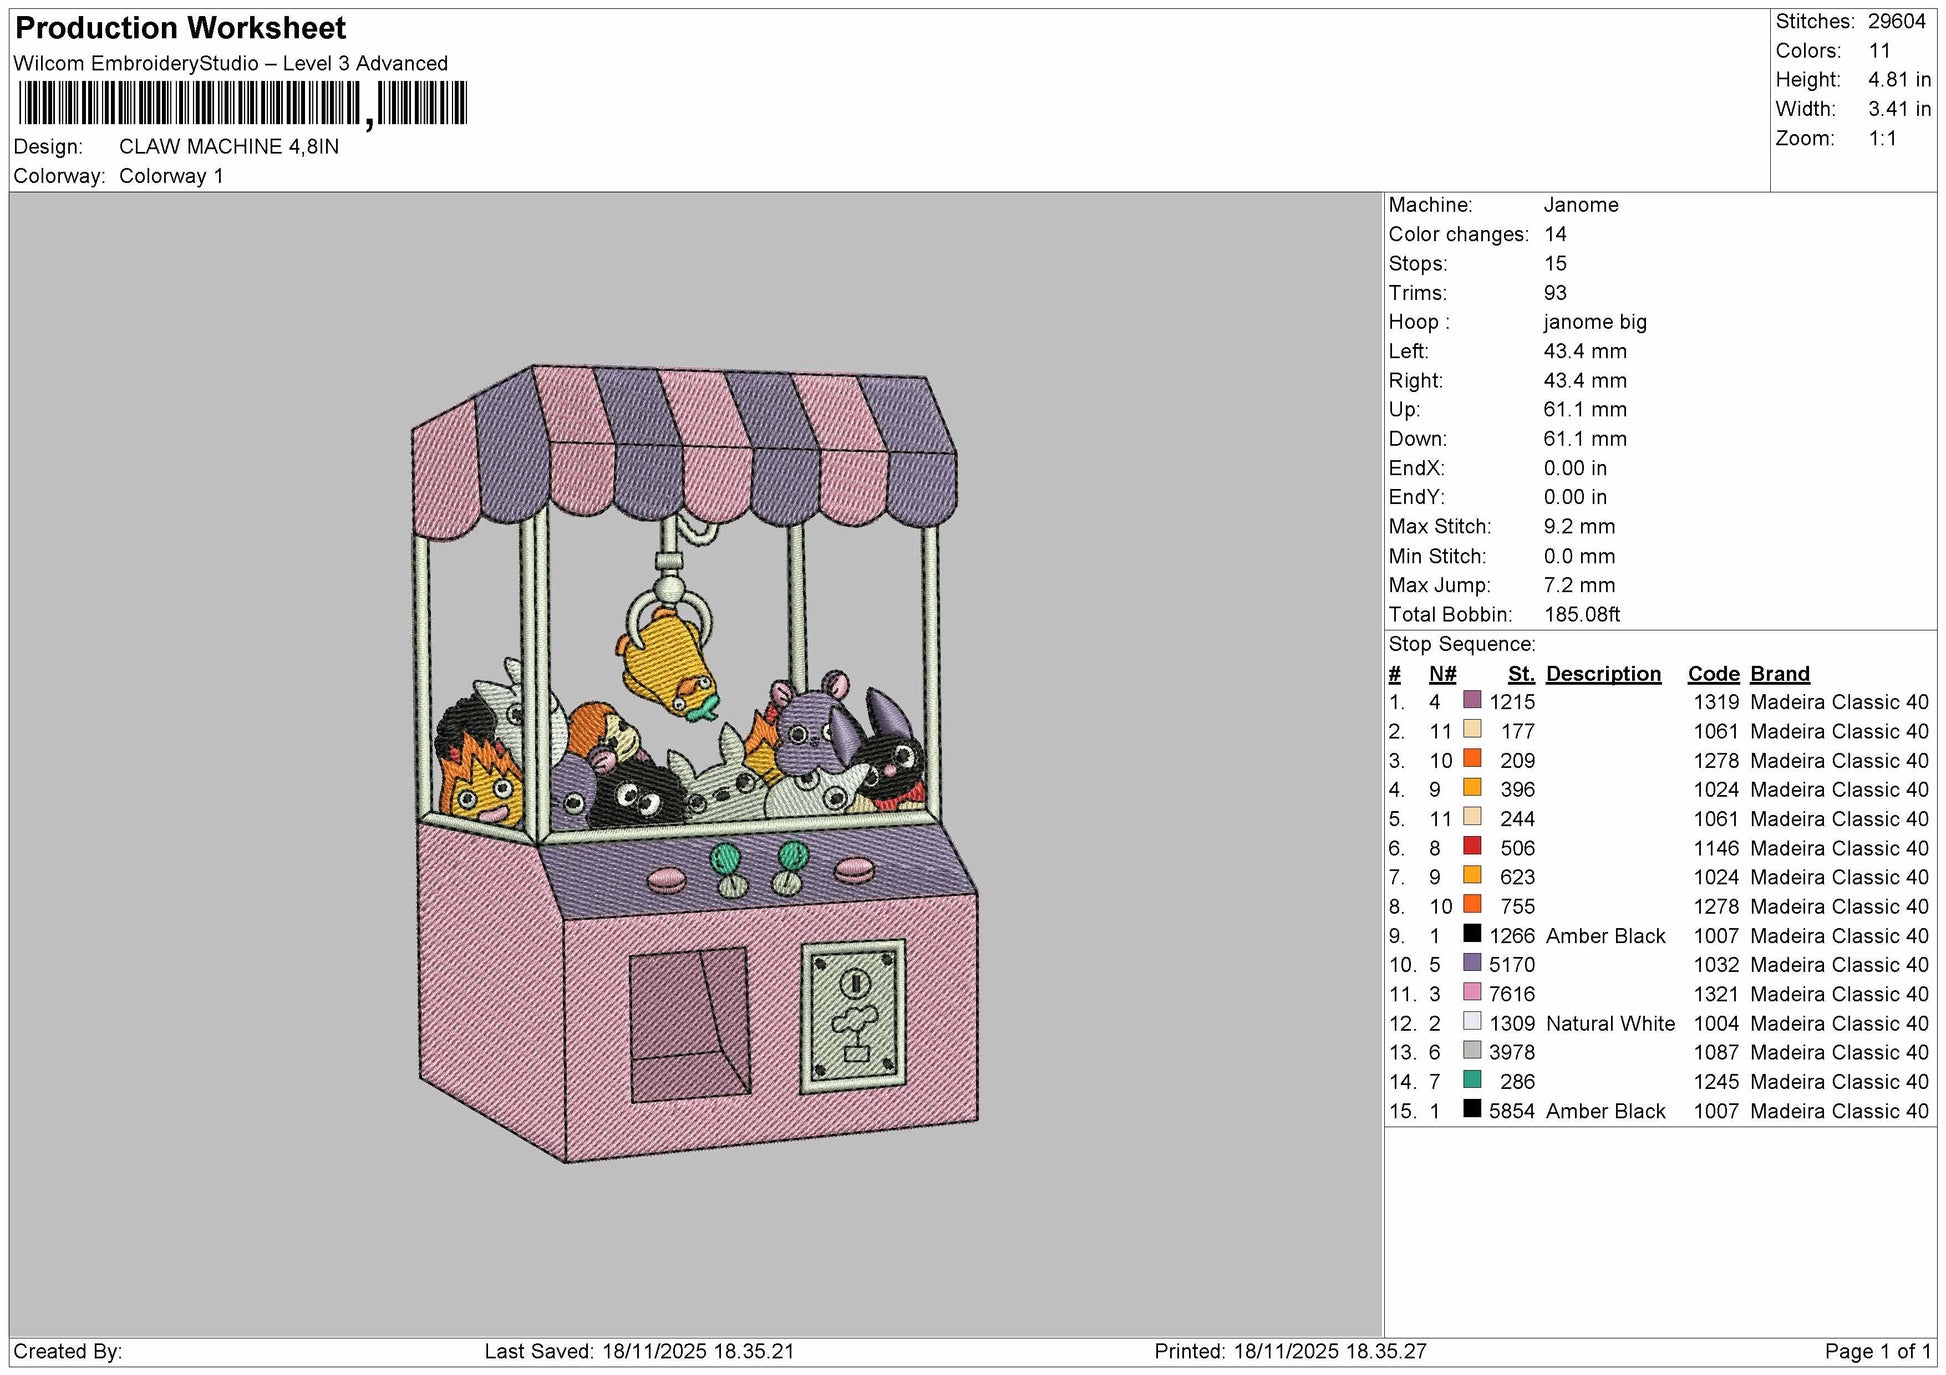Viewport: 1946px width, 1375px height.
Task: Click the Up value '61.1 mm'
Action: (1585, 410)
